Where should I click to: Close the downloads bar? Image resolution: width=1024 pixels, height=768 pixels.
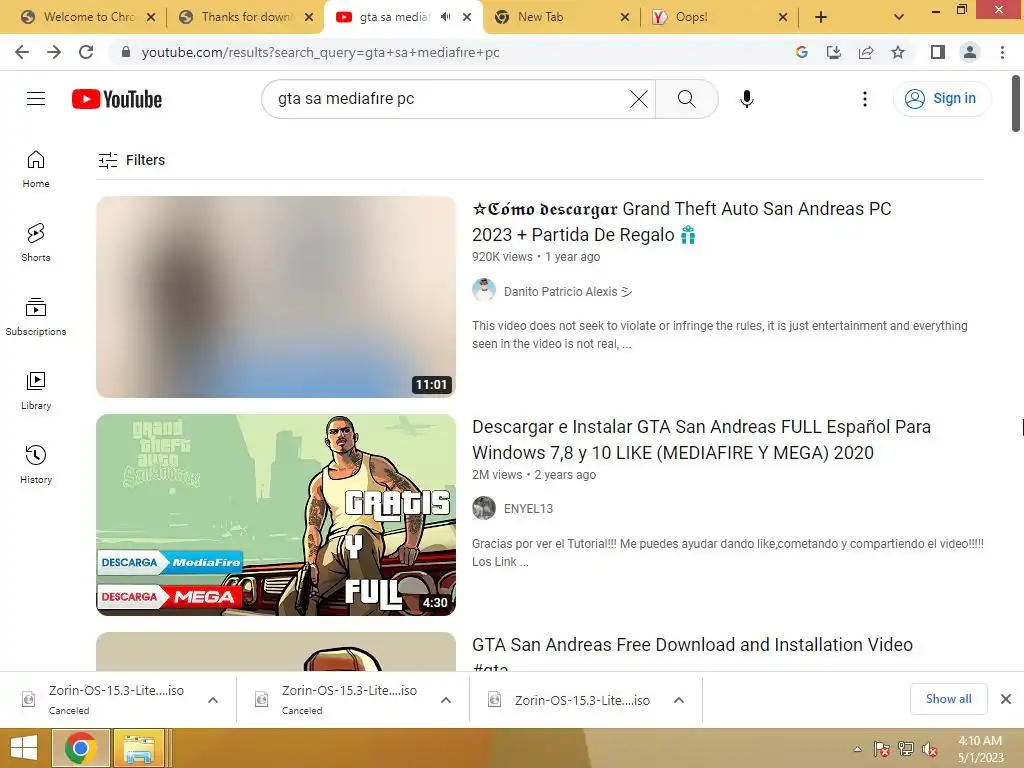(x=1006, y=699)
